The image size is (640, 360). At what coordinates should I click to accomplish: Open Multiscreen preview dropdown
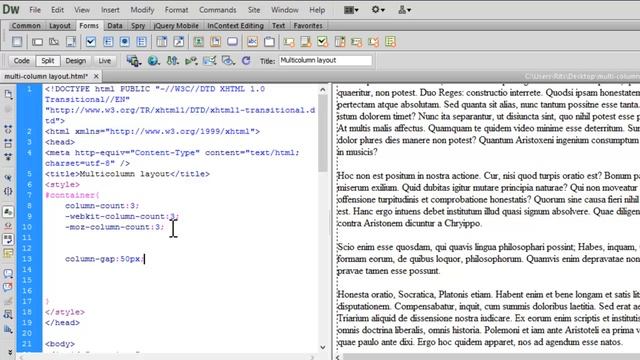click(133, 61)
